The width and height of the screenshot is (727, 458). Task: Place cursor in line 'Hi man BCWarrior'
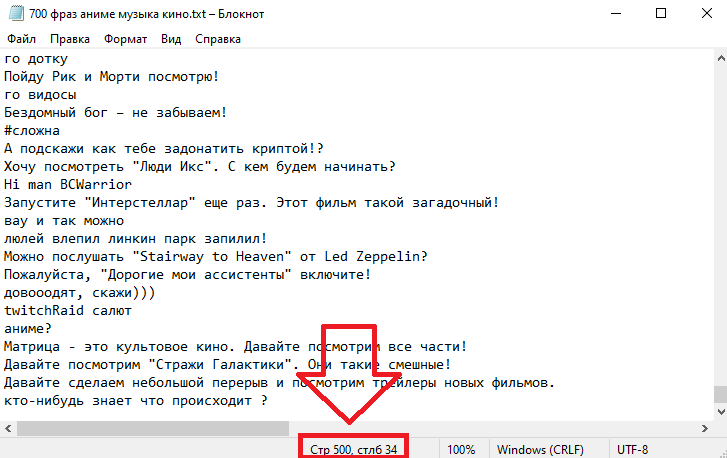(x=68, y=184)
